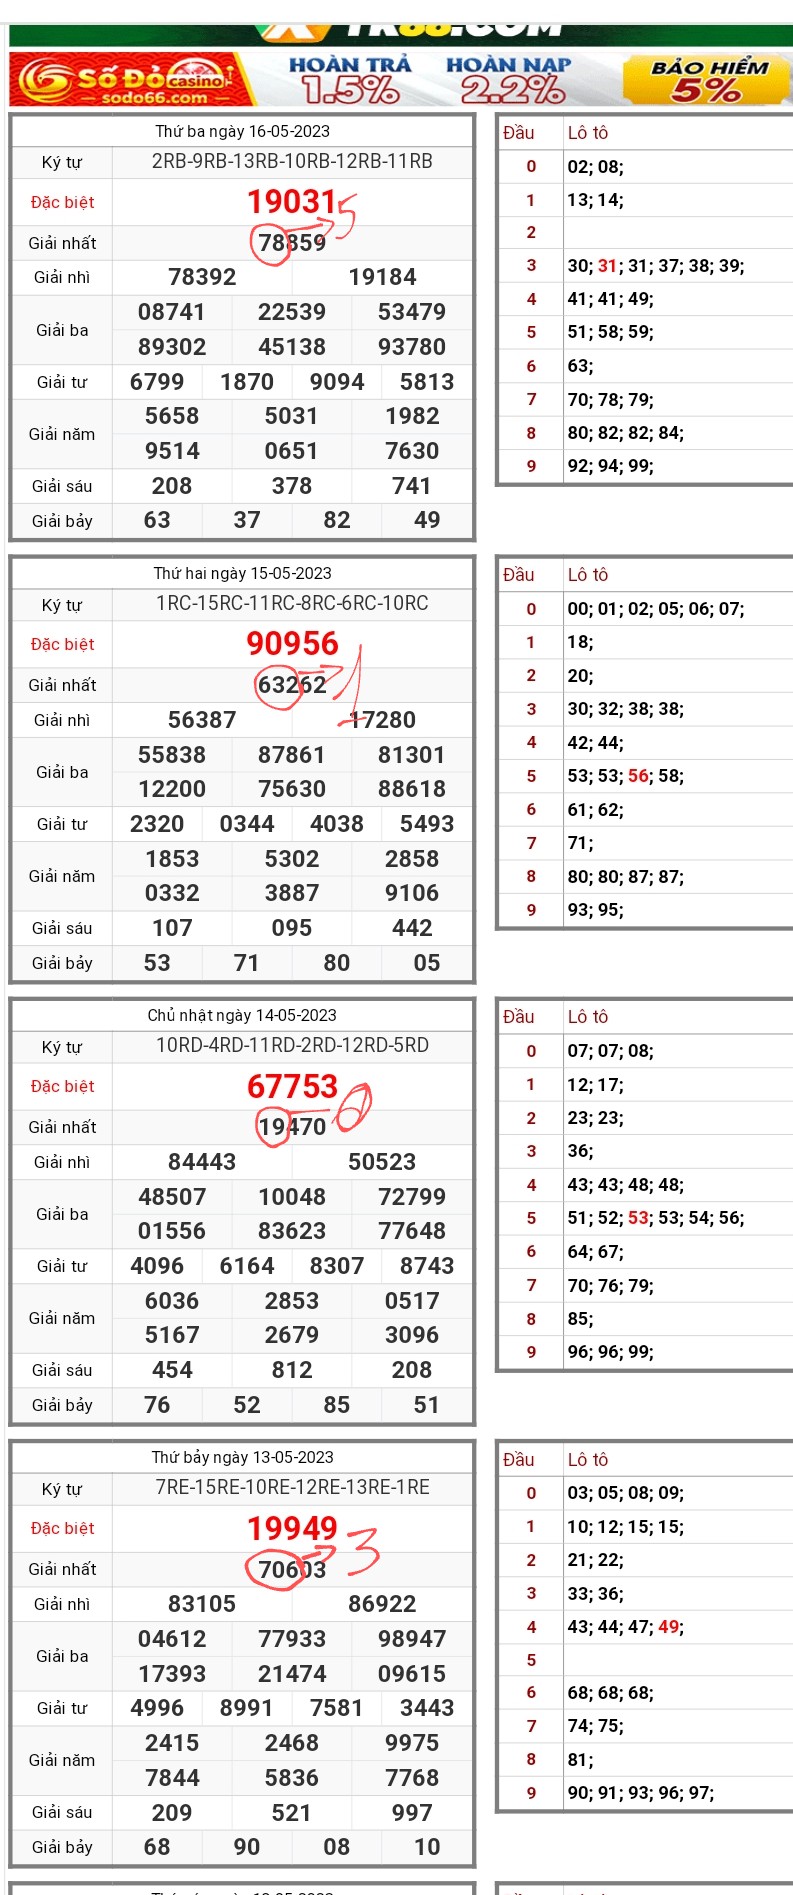Select sixth prize number 741

coord(412,486)
